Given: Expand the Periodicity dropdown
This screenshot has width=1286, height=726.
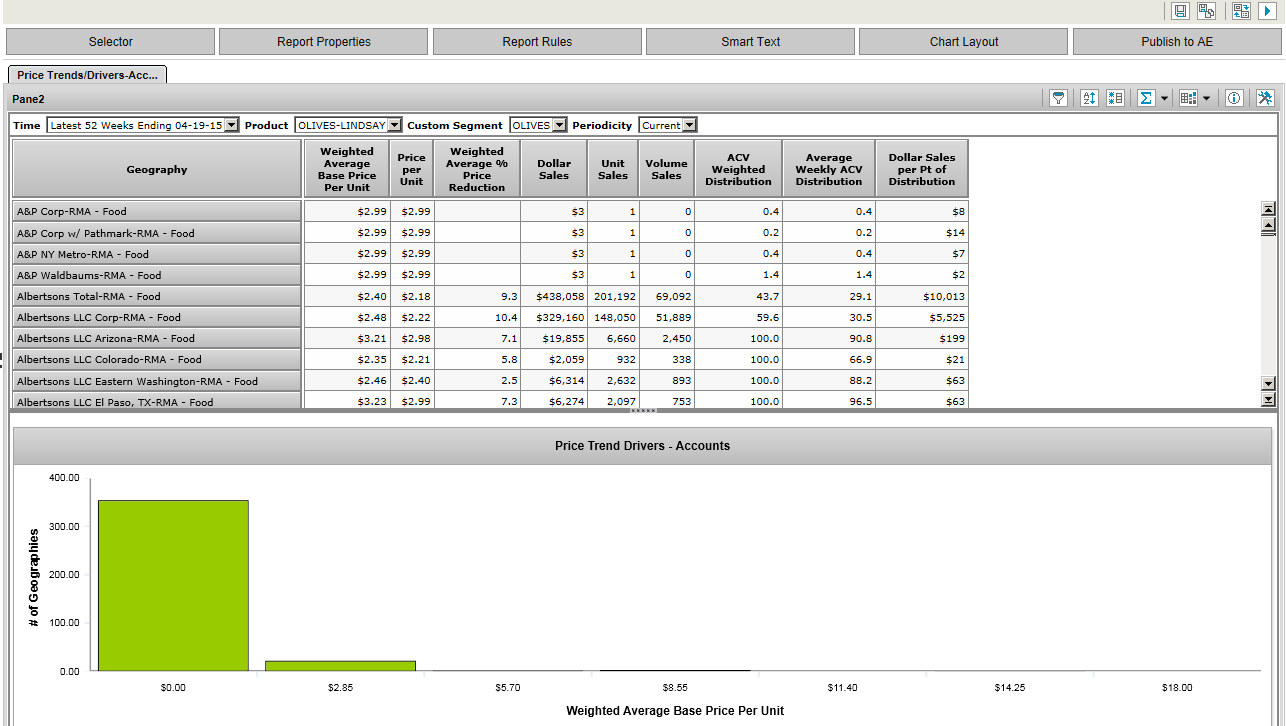Looking at the screenshot, I should point(689,125).
